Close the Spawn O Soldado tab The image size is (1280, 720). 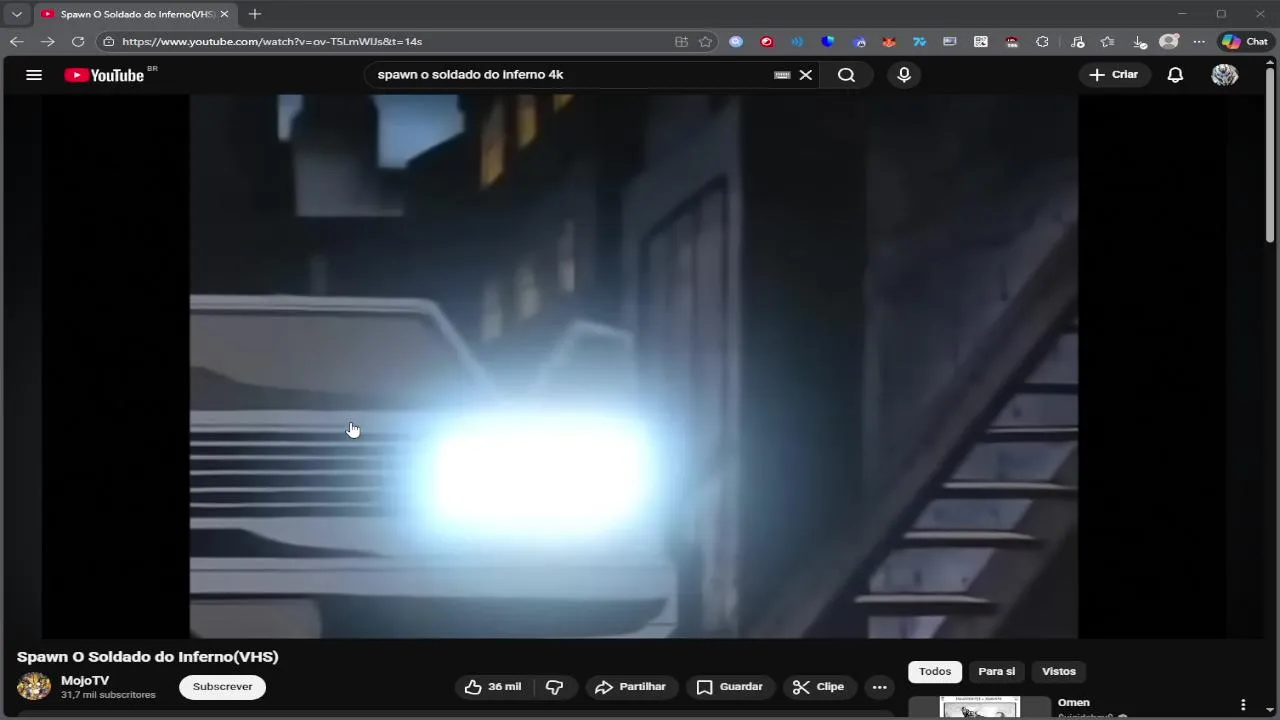(x=224, y=14)
